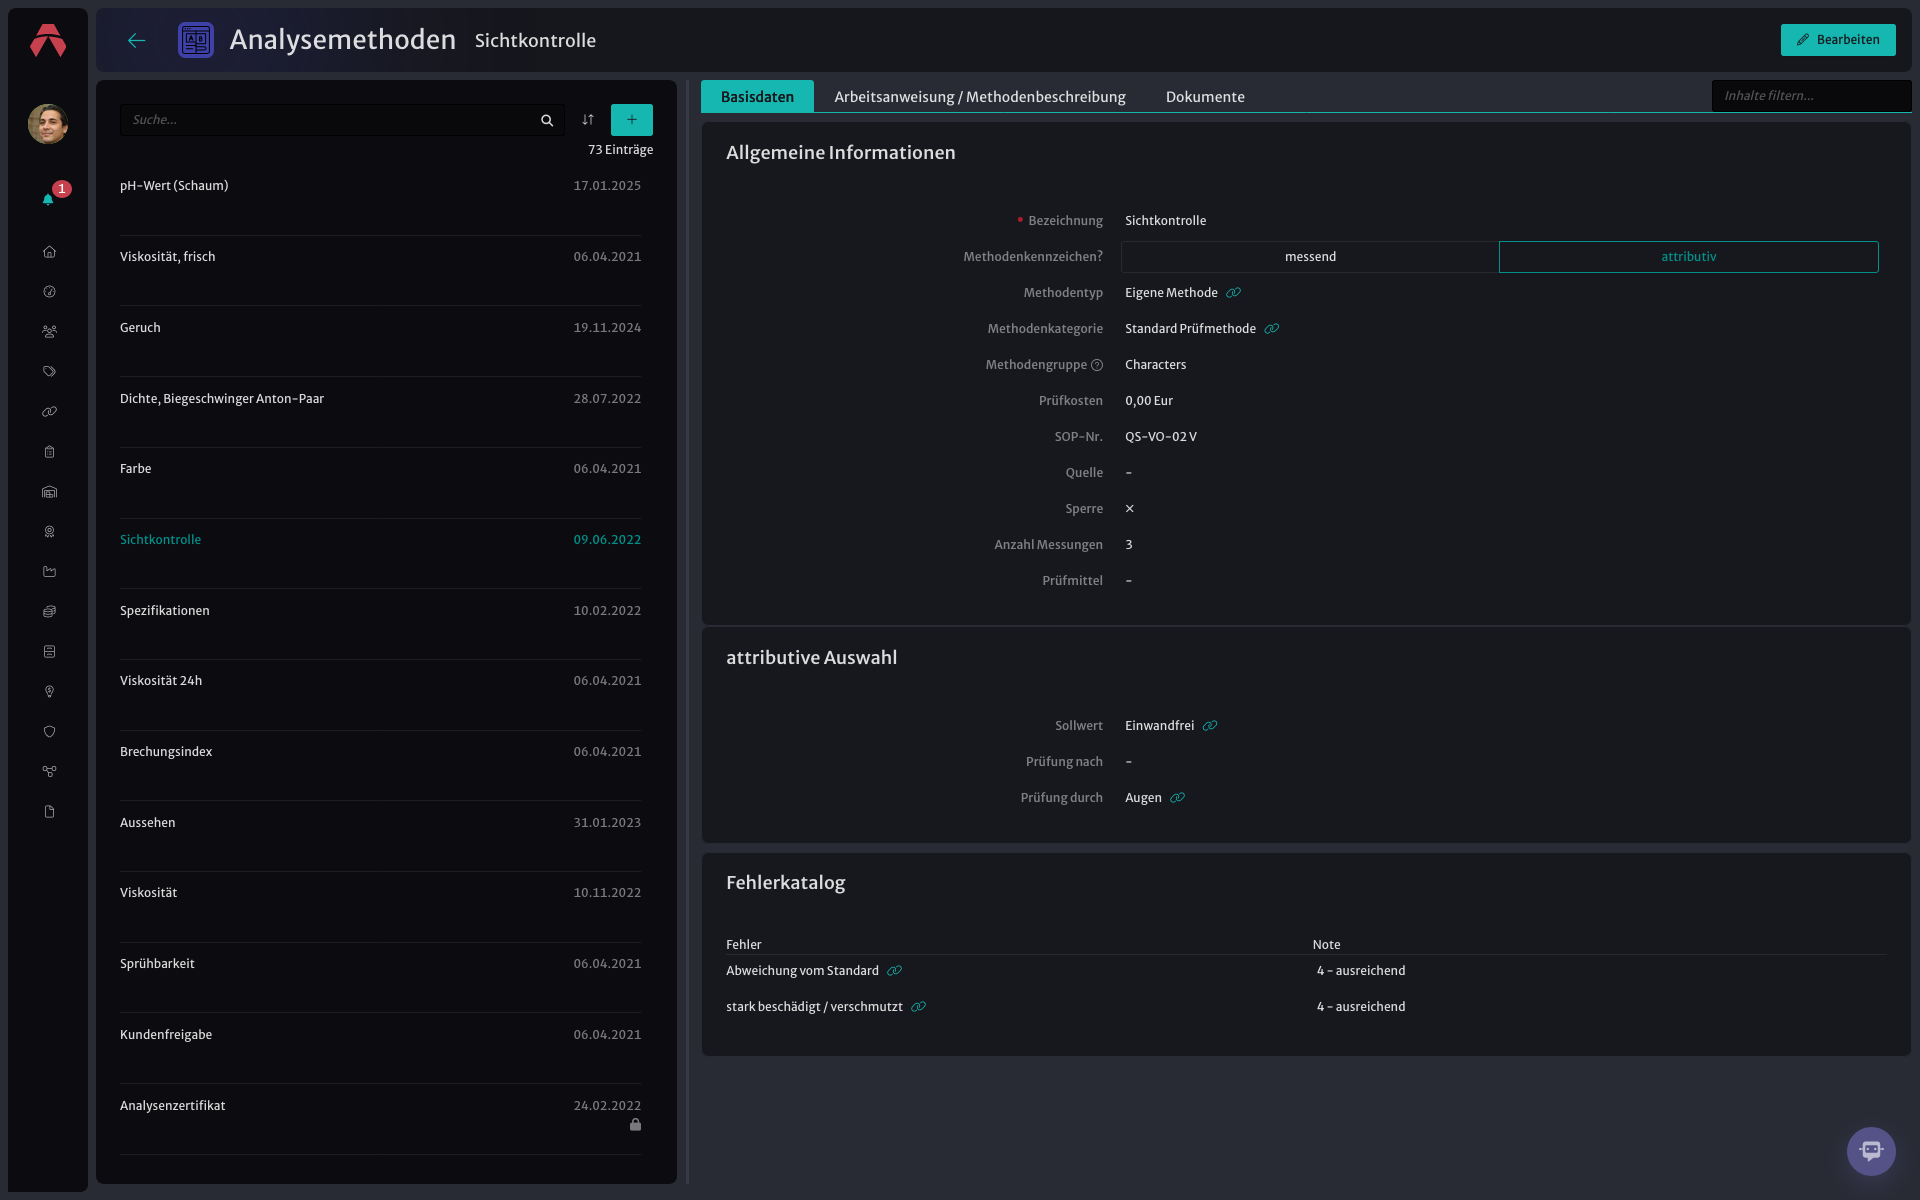This screenshot has width=1920, height=1200.
Task: Click link icon next to Eigene Methode
Action: pos(1234,293)
